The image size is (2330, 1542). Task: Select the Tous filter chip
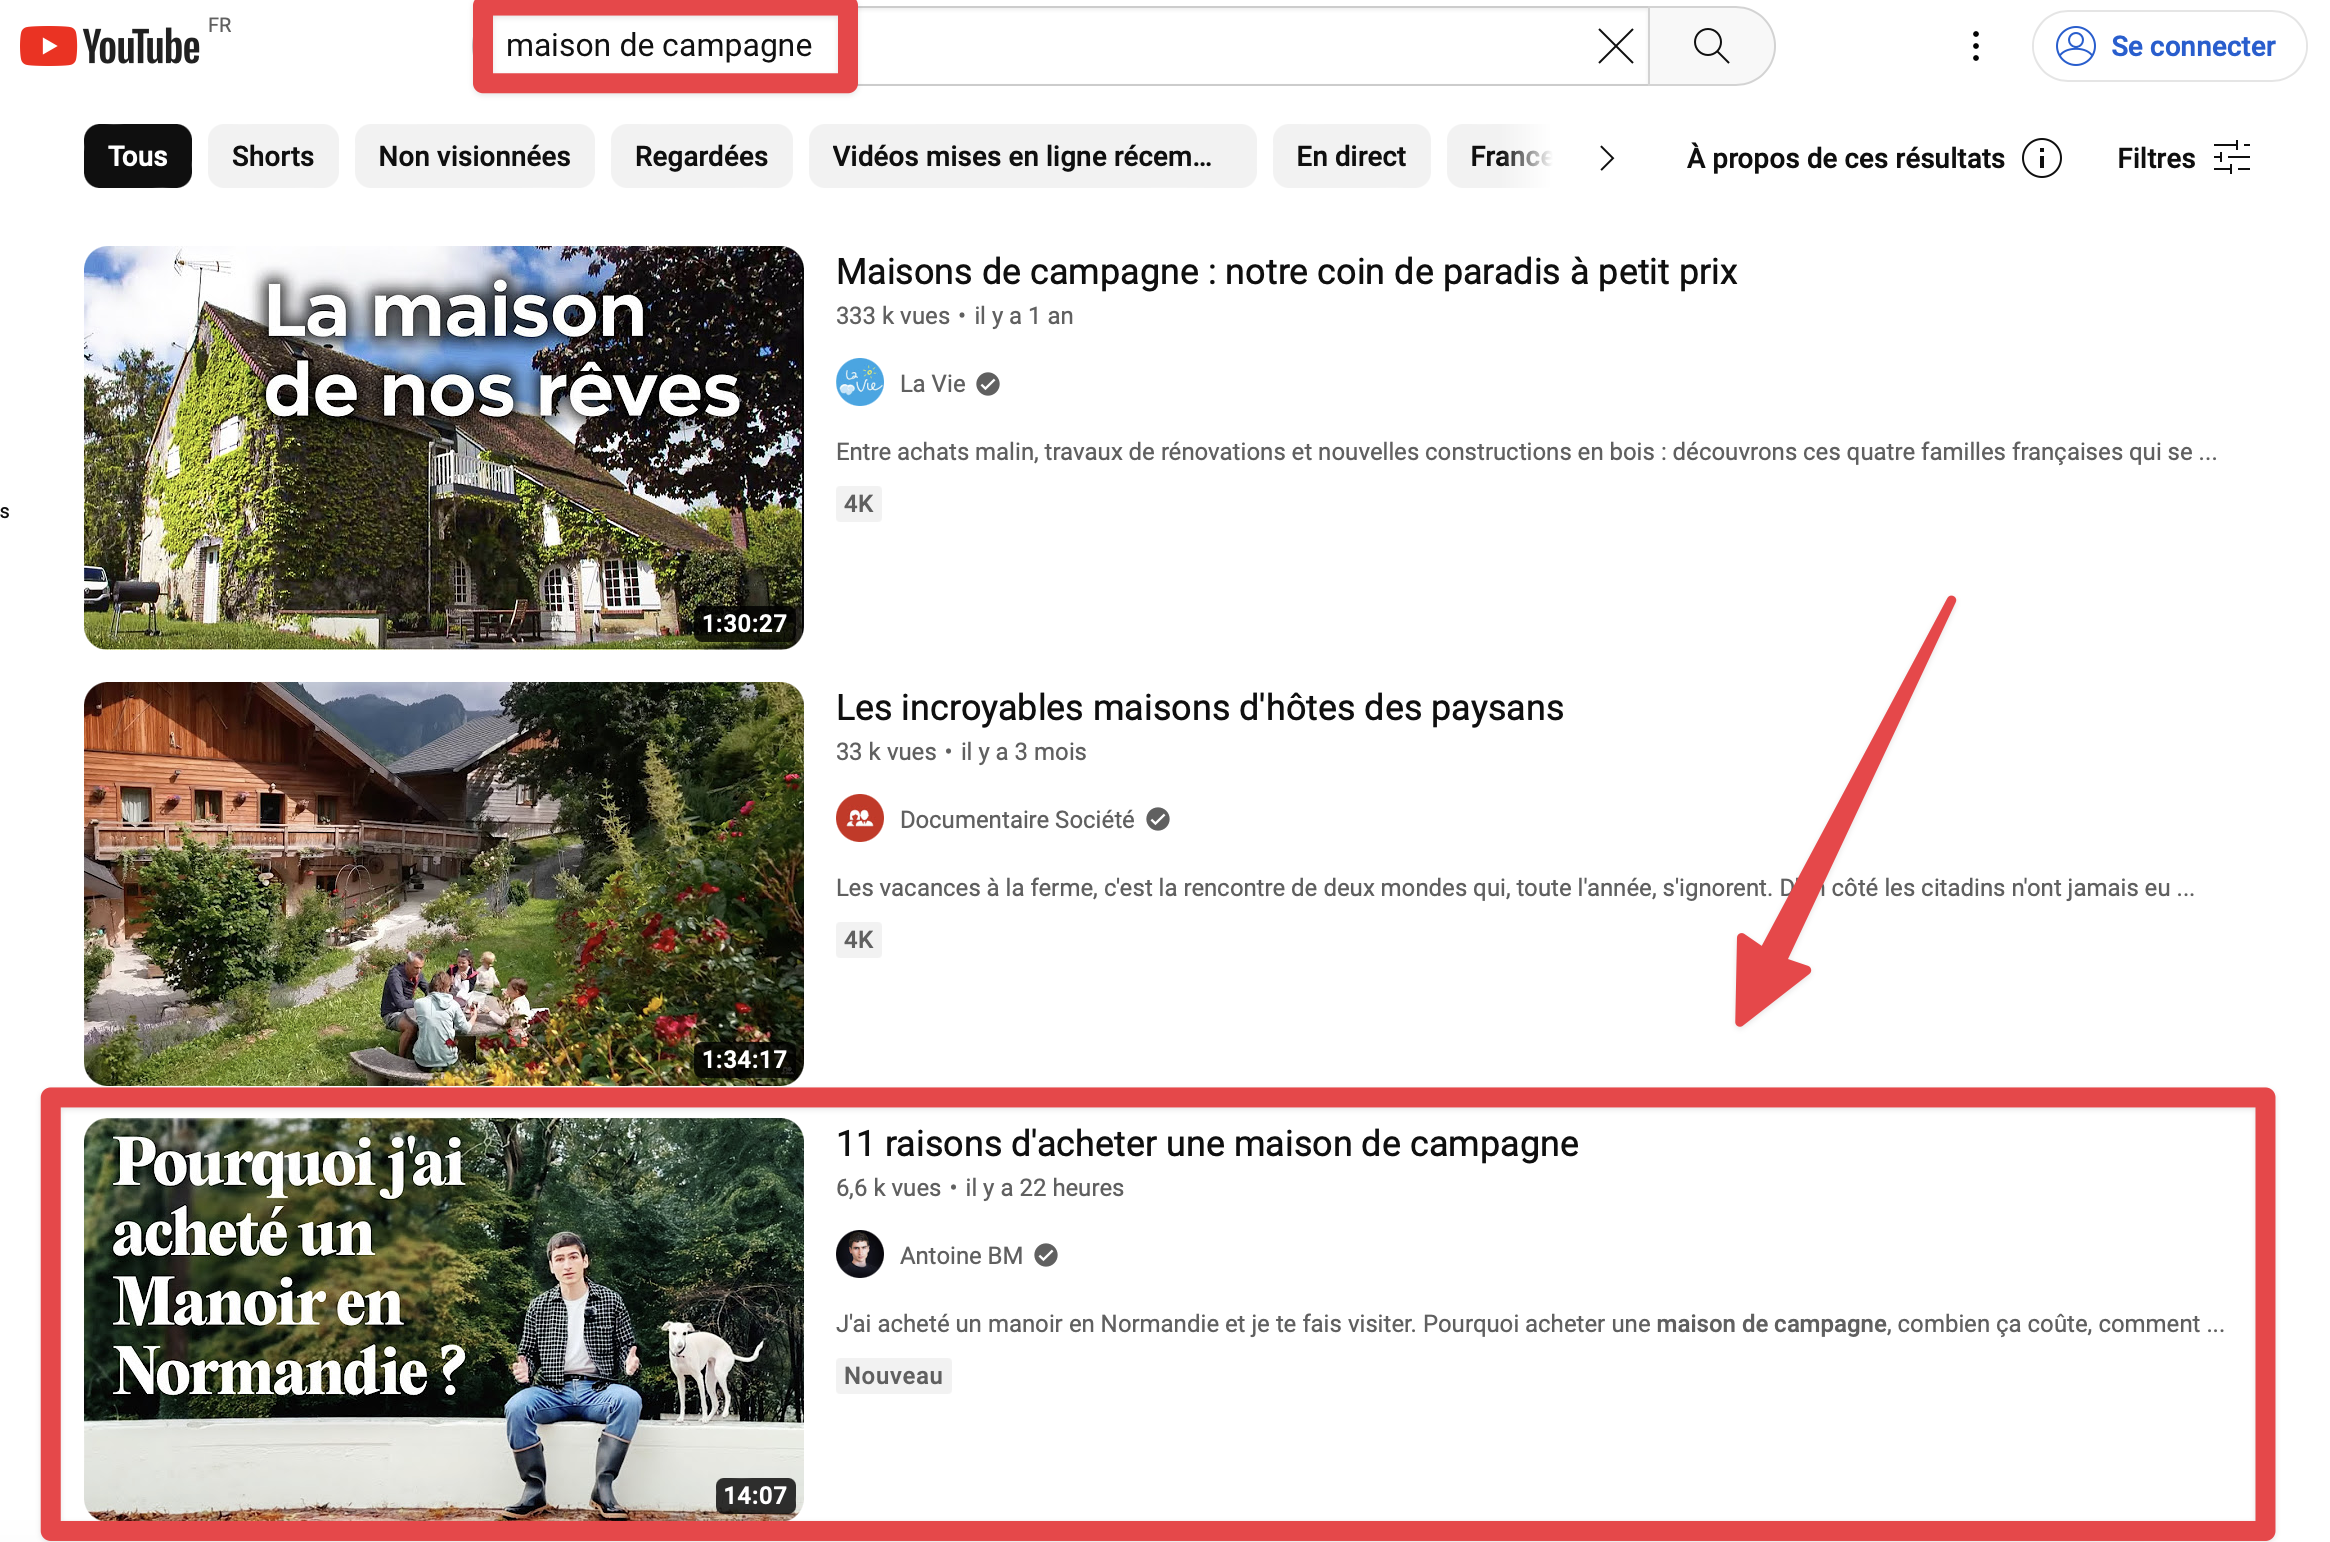(137, 157)
